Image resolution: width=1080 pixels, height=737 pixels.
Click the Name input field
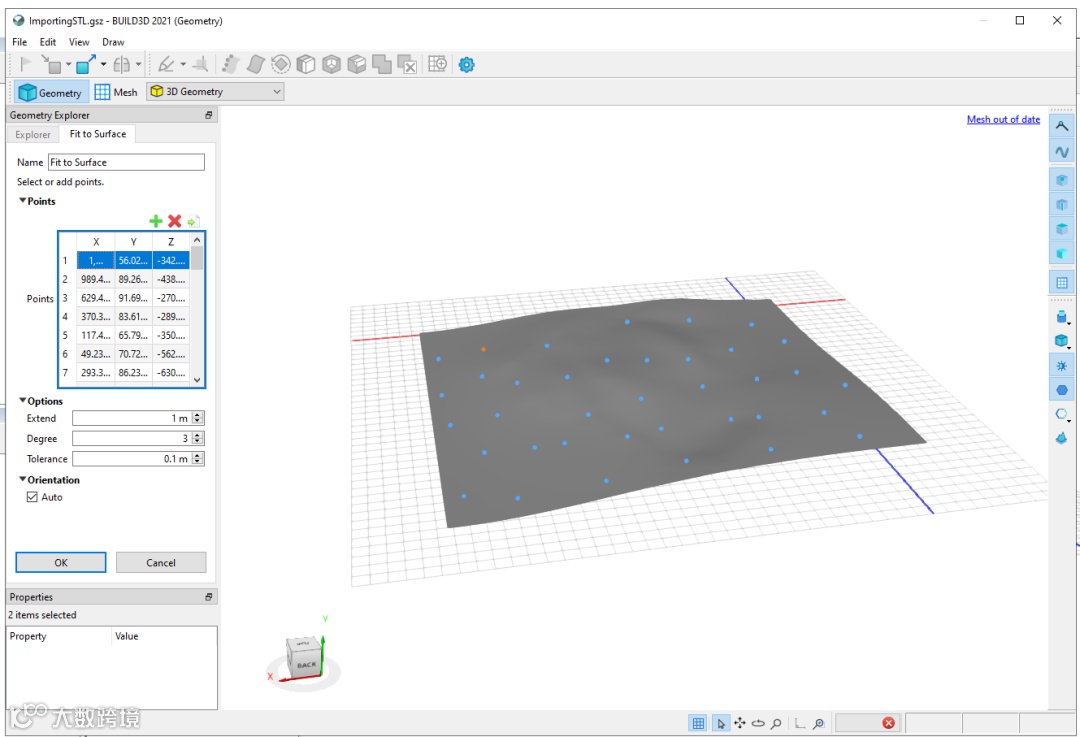pos(126,162)
